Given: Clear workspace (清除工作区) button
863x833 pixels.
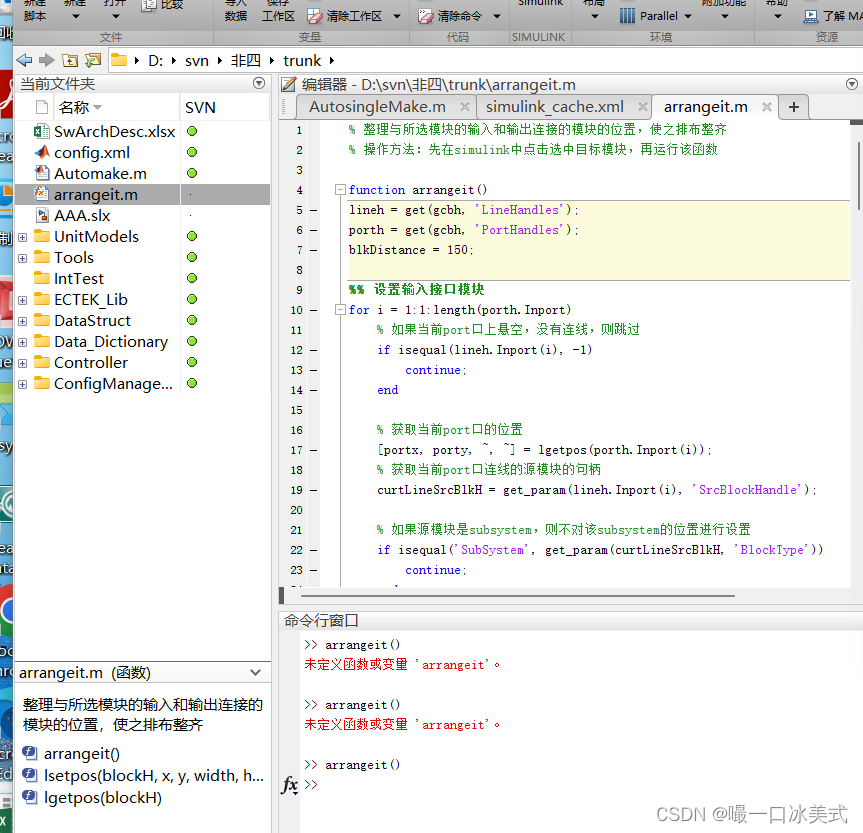Looking at the screenshot, I should [x=345, y=17].
